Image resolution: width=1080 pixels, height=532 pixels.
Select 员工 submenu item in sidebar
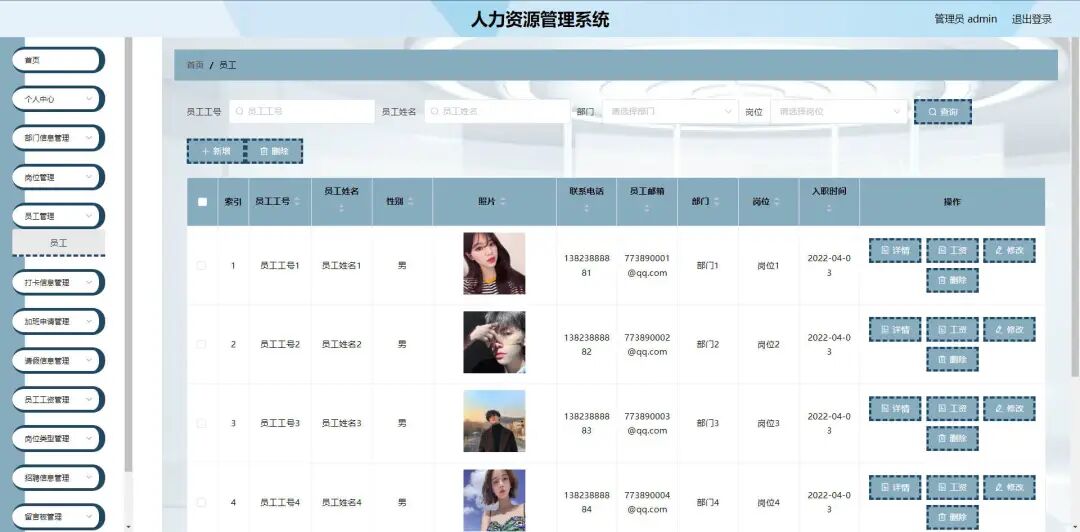(x=59, y=243)
